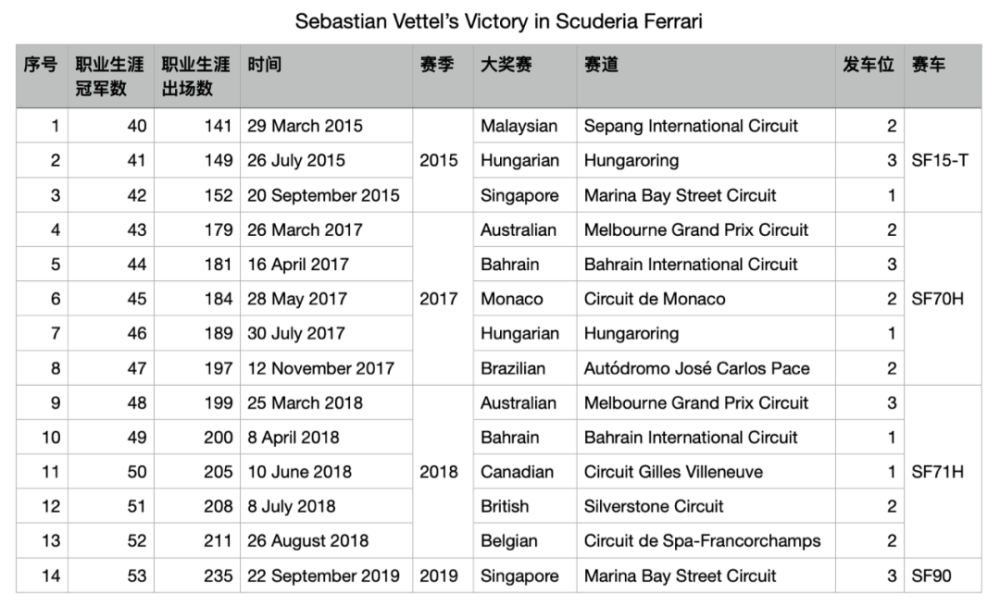Select the '赛车' column header
Image resolution: width=1000 pixels, height=606 pixels.
tap(928, 65)
